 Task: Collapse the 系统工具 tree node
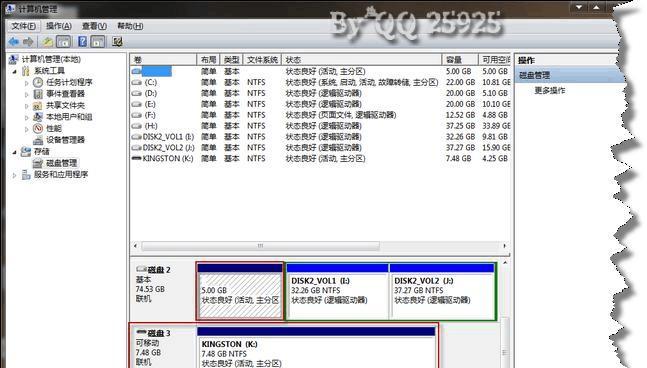tap(15, 71)
